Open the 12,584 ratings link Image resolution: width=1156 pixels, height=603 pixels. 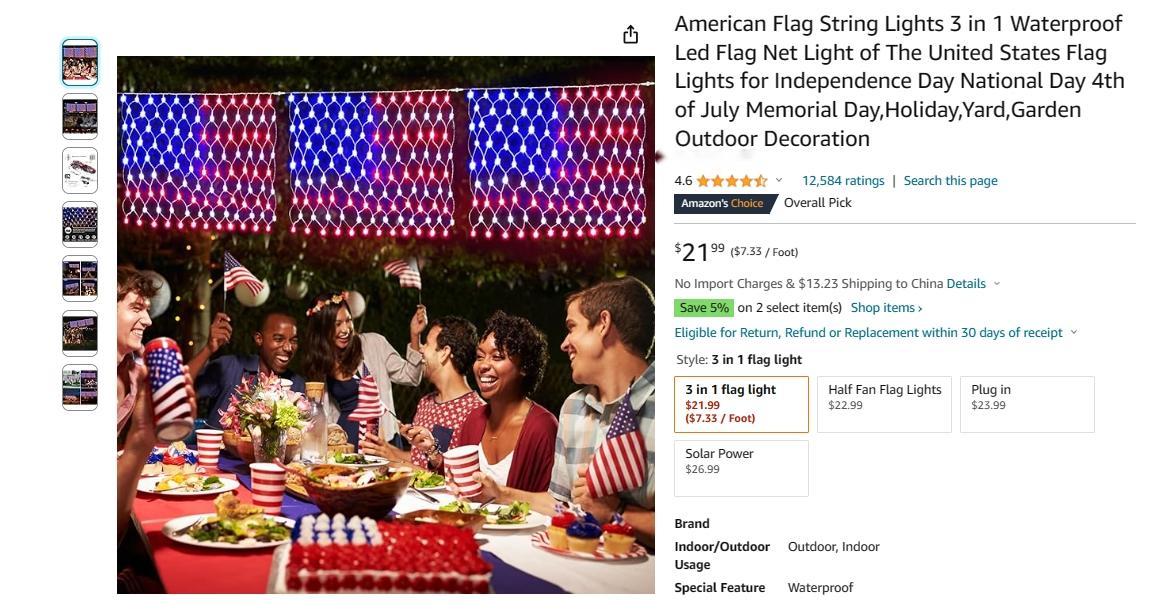pos(843,181)
